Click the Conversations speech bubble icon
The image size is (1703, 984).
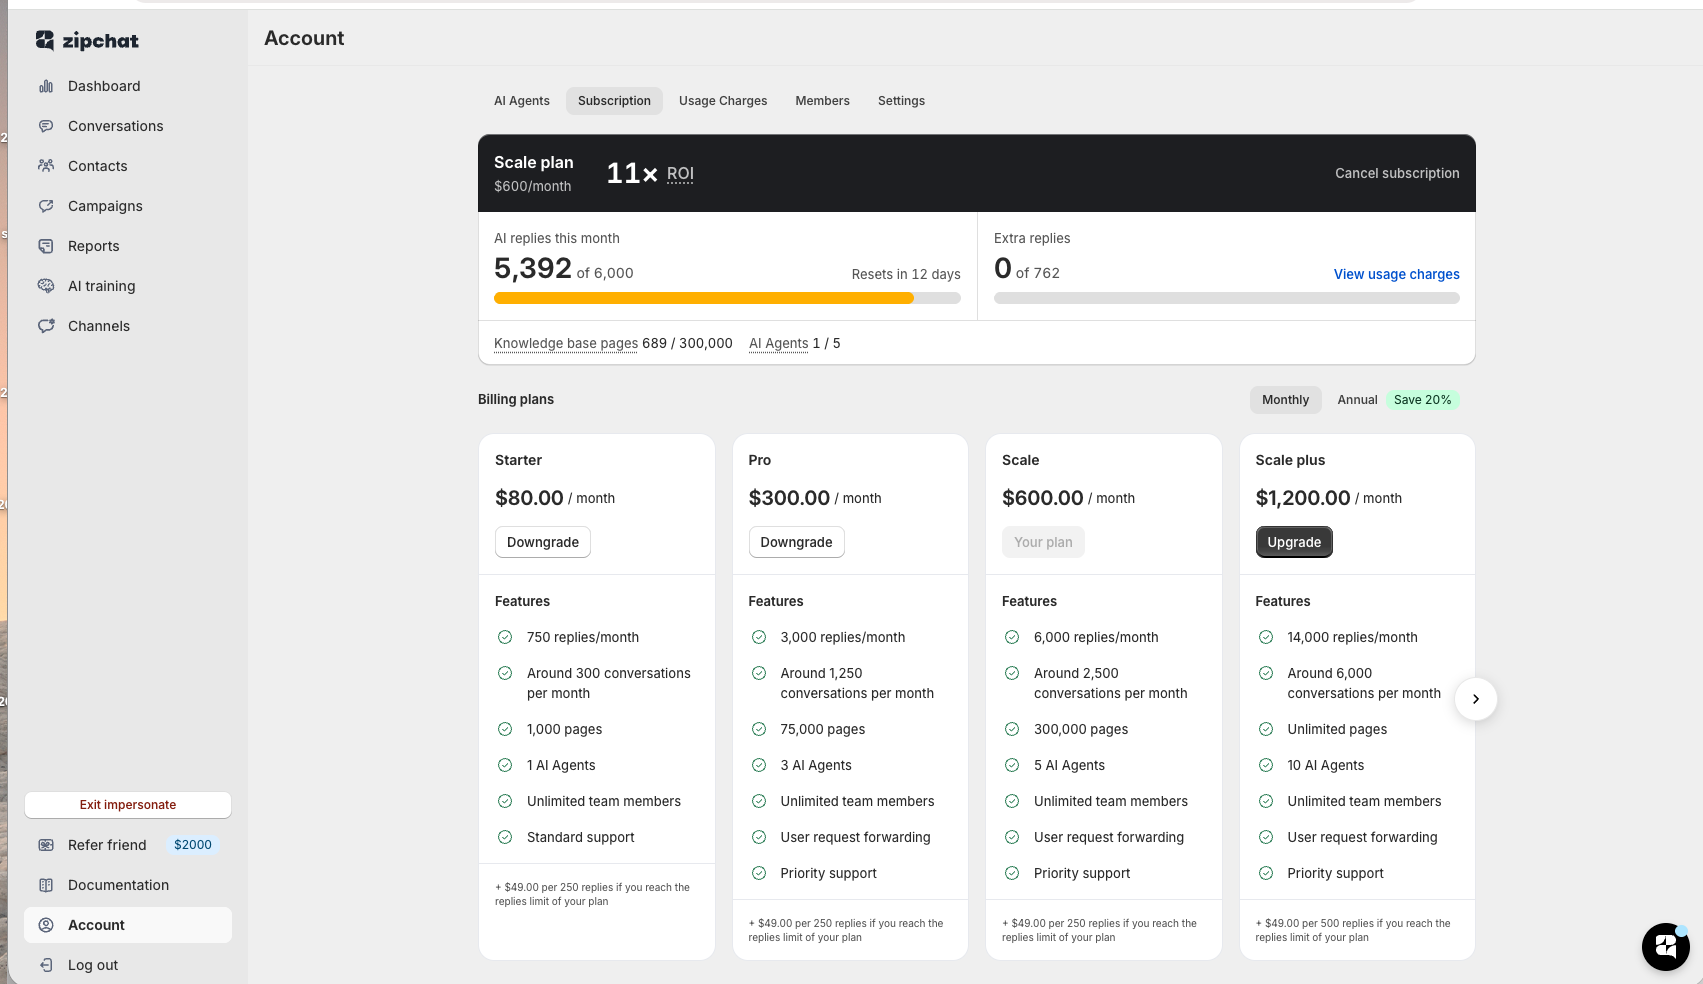click(x=46, y=126)
